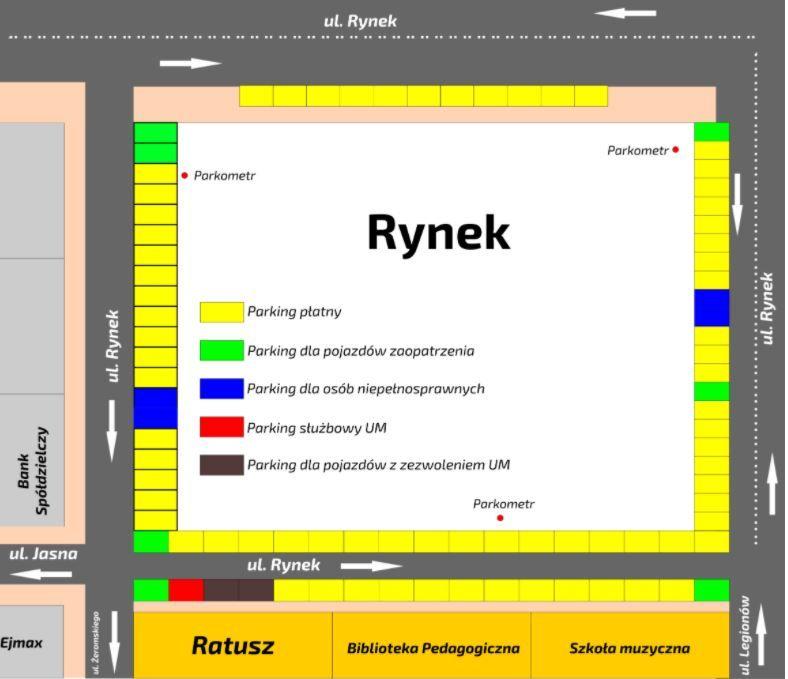Click the 'Ratusz' building label
The width and height of the screenshot is (788, 679).
coord(233,646)
